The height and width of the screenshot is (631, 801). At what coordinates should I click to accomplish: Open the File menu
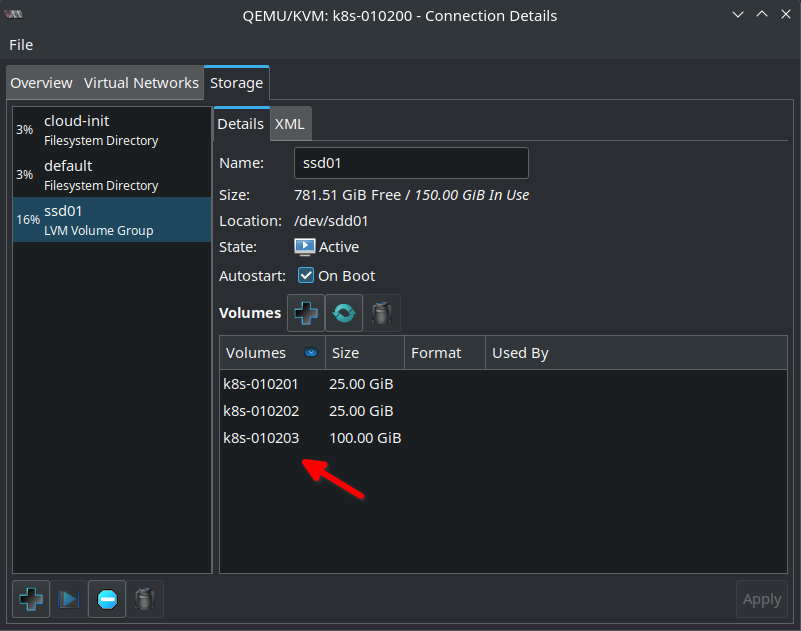pos(21,45)
